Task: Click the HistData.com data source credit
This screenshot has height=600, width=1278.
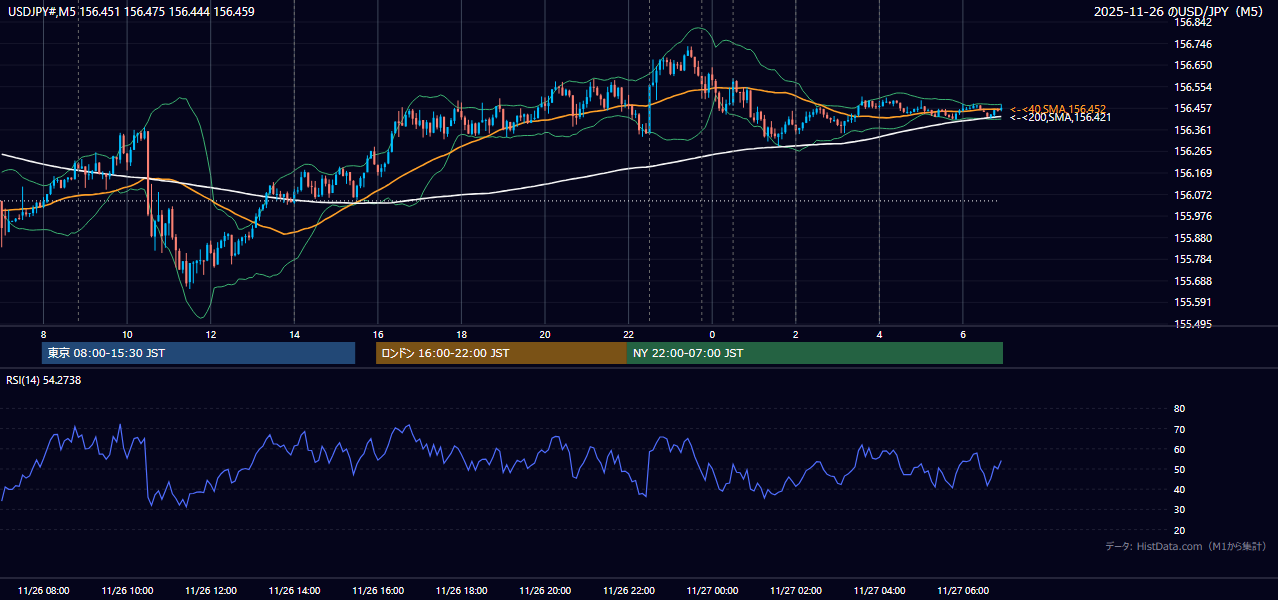Action: pos(1185,546)
